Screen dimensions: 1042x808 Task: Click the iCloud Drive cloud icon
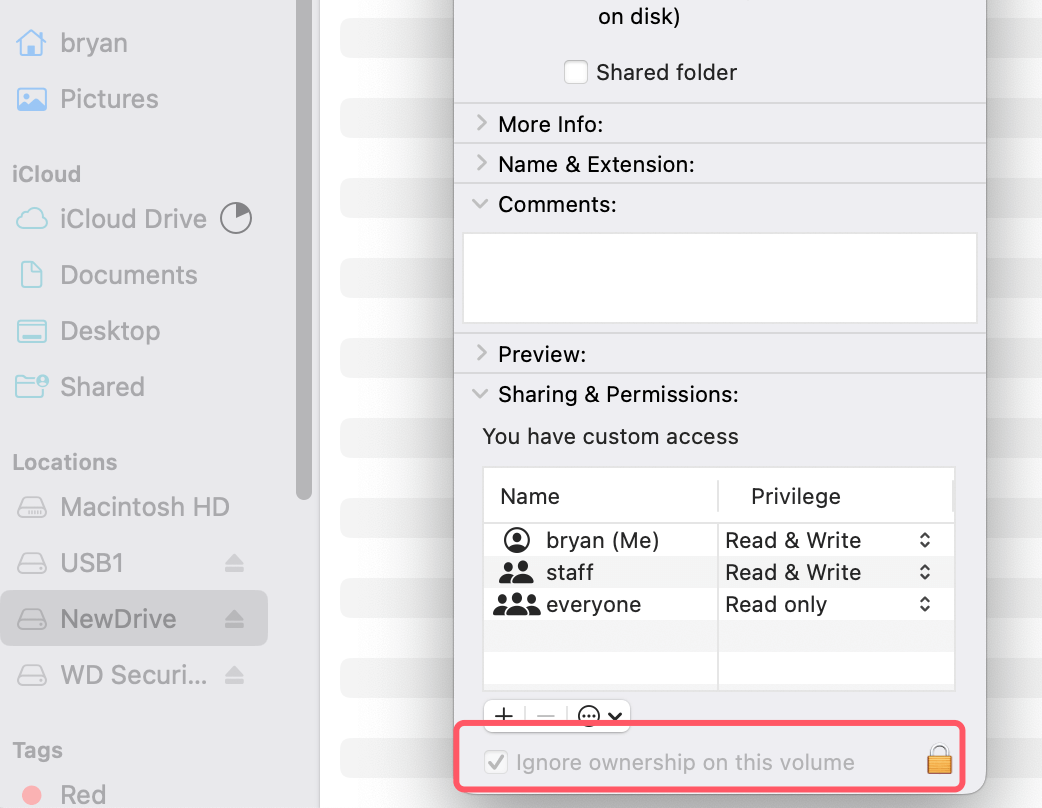click(34, 218)
